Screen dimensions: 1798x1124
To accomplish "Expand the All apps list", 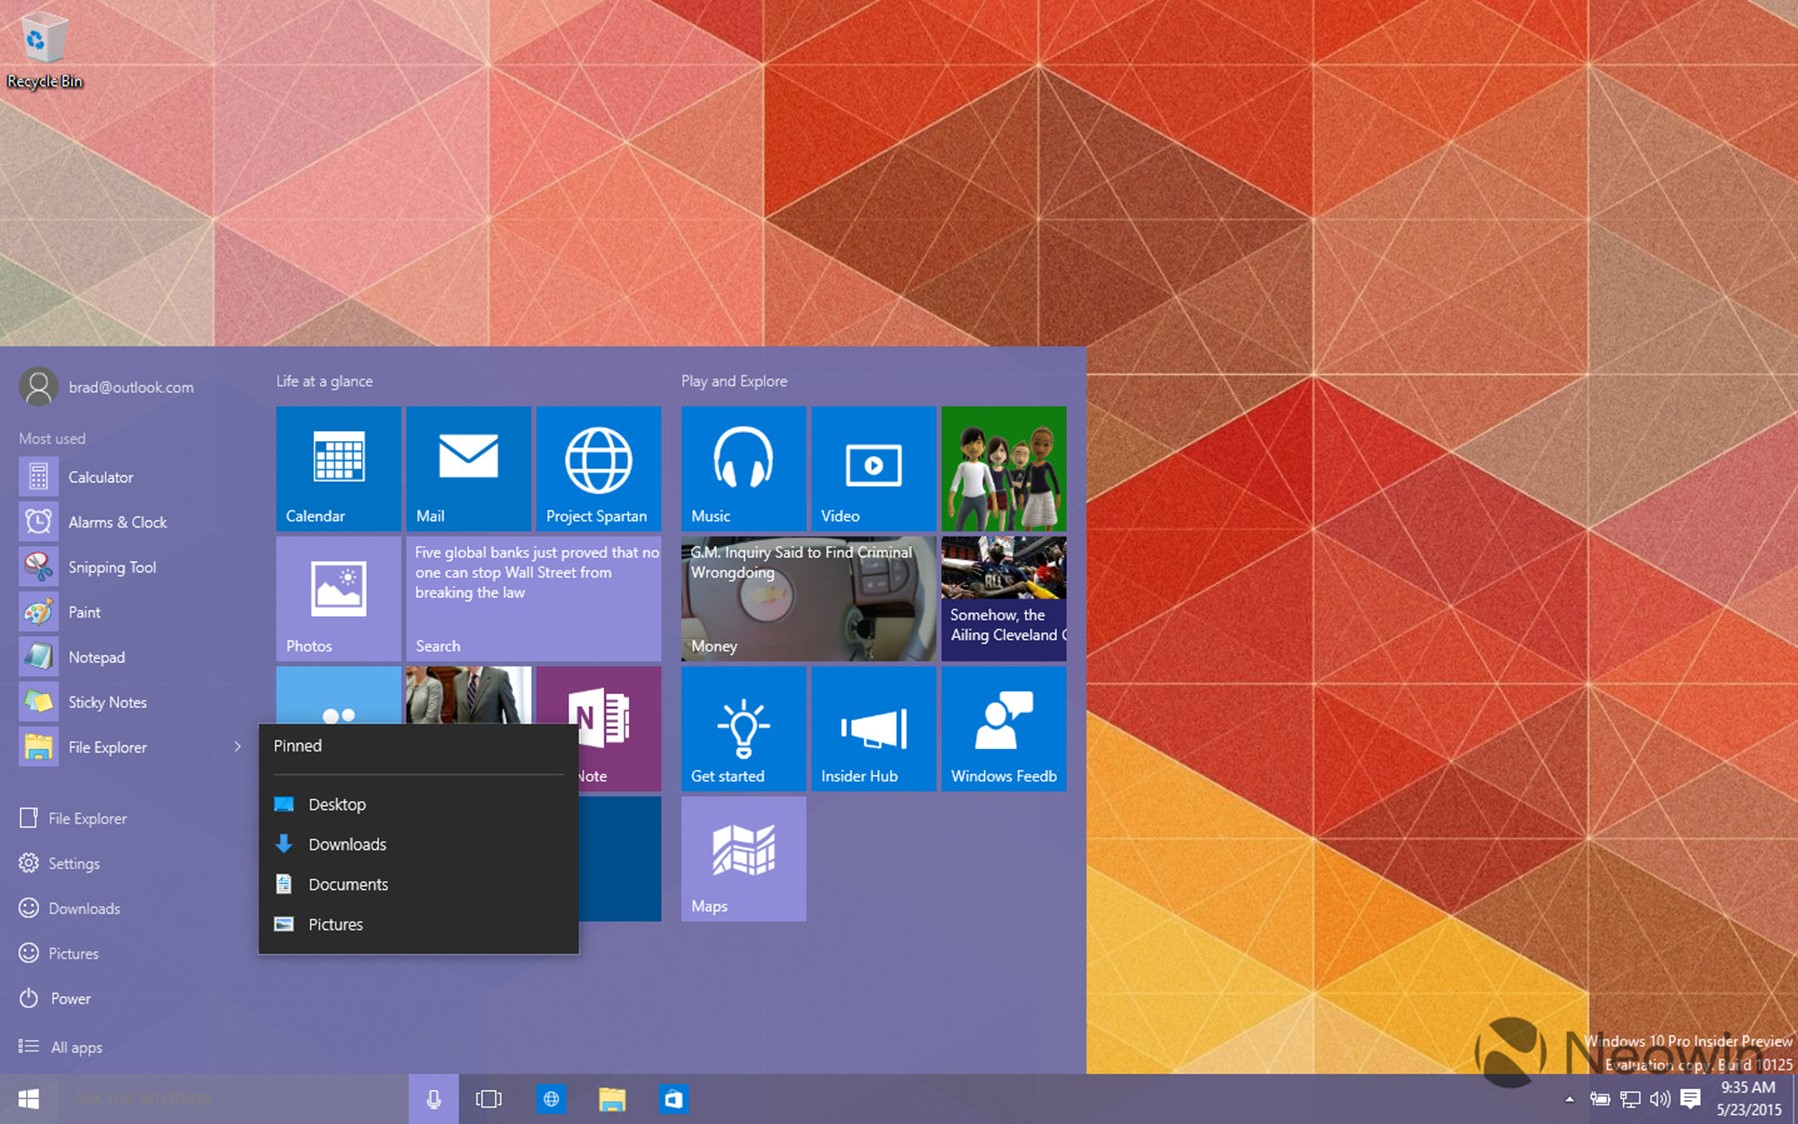I will [76, 1047].
